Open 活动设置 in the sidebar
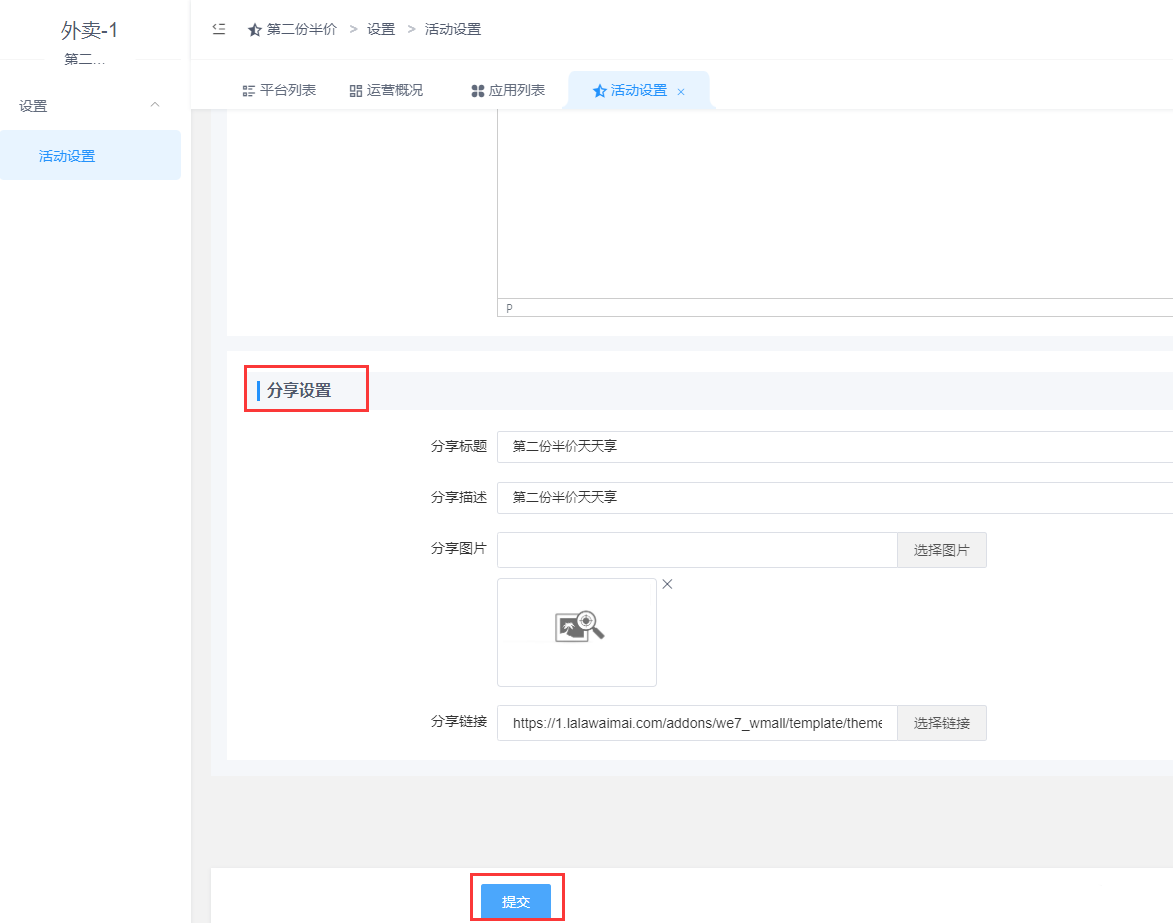The width and height of the screenshot is (1173, 923). (91, 156)
